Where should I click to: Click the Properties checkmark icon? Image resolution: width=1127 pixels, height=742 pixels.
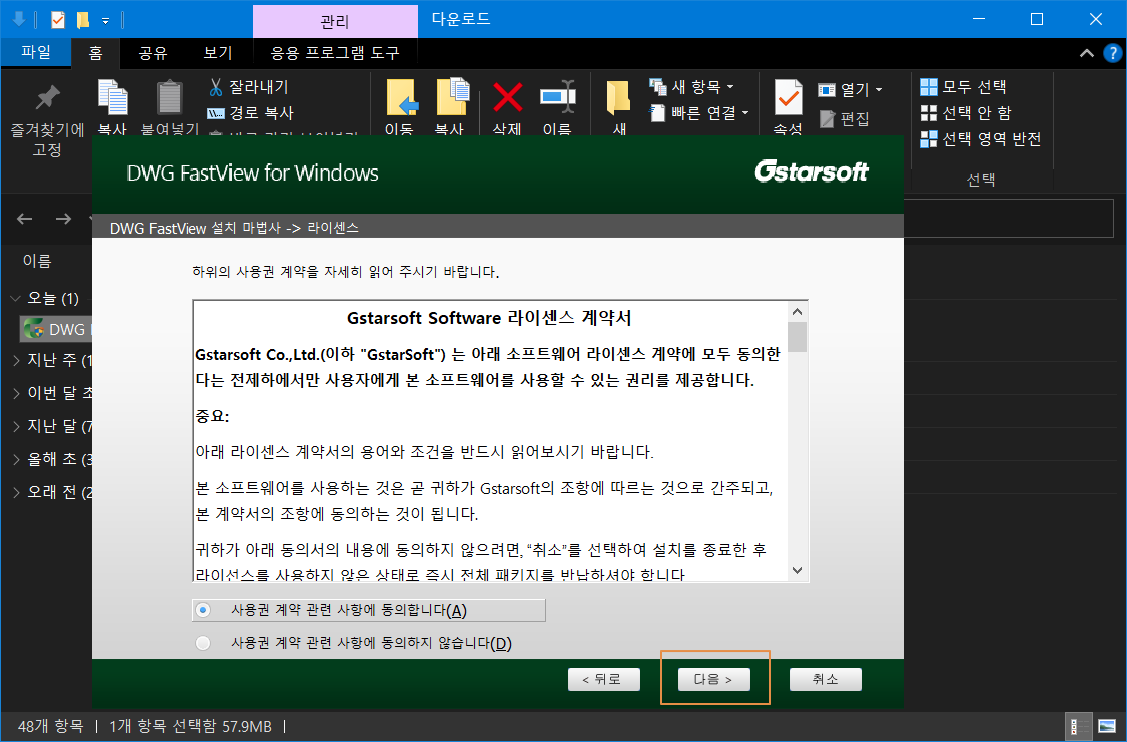click(x=788, y=97)
